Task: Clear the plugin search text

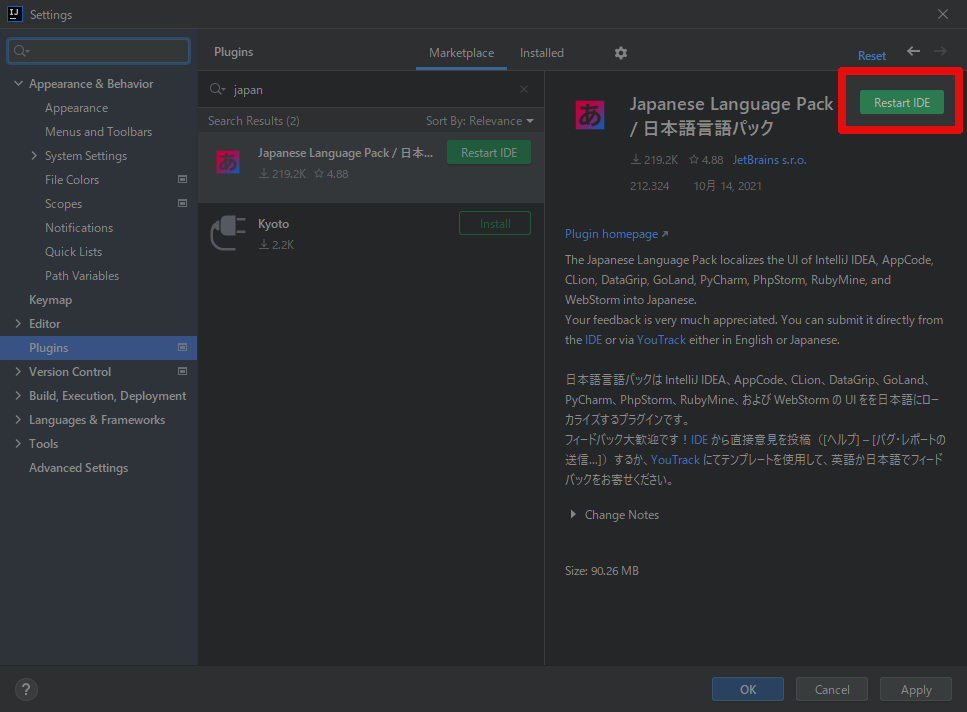Action: click(524, 89)
